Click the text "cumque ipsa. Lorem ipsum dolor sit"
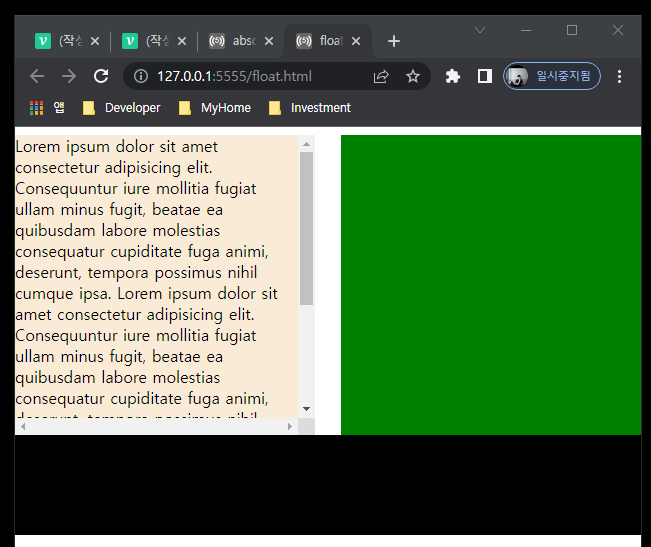651x547 pixels. pyautogui.click(x=147, y=294)
